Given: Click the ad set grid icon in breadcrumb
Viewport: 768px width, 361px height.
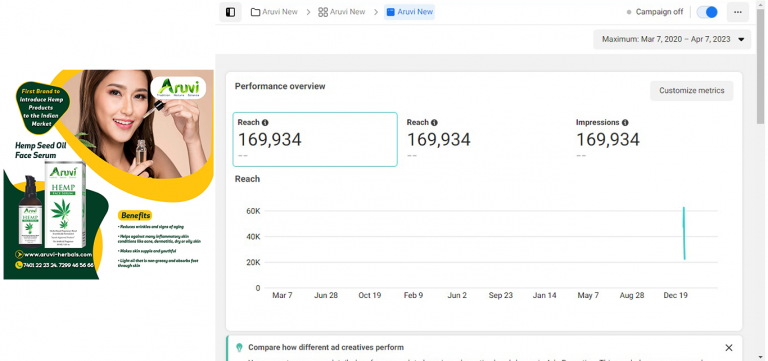Looking at the screenshot, I should point(323,12).
